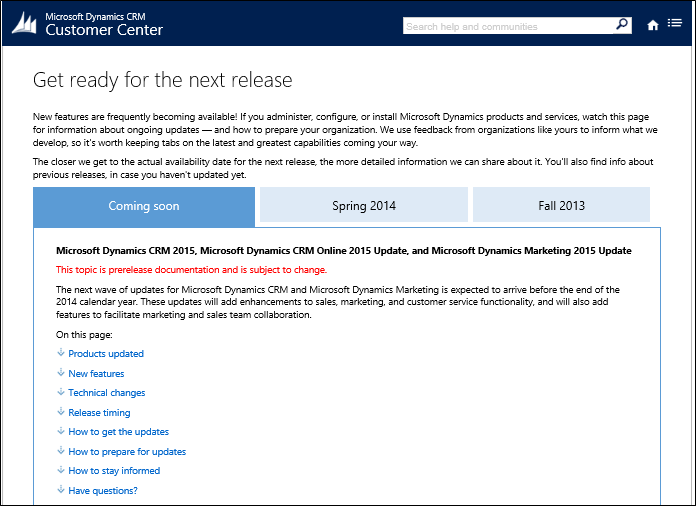Click the down arrow beside Technical changes
Screen dimensions: 696x506
pyautogui.click(x=61, y=393)
